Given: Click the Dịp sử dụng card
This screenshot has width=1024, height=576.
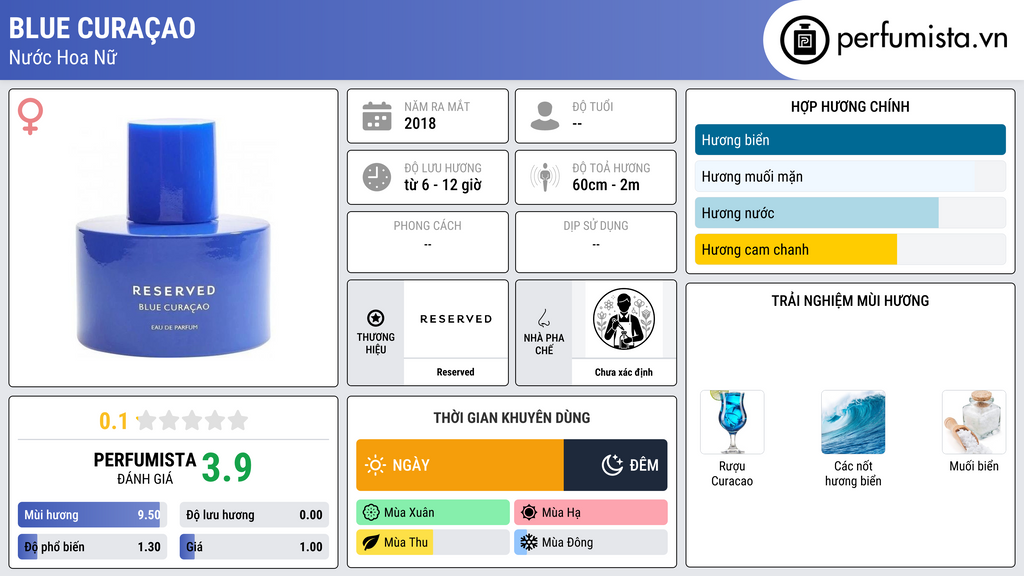Looking at the screenshot, I should [596, 242].
